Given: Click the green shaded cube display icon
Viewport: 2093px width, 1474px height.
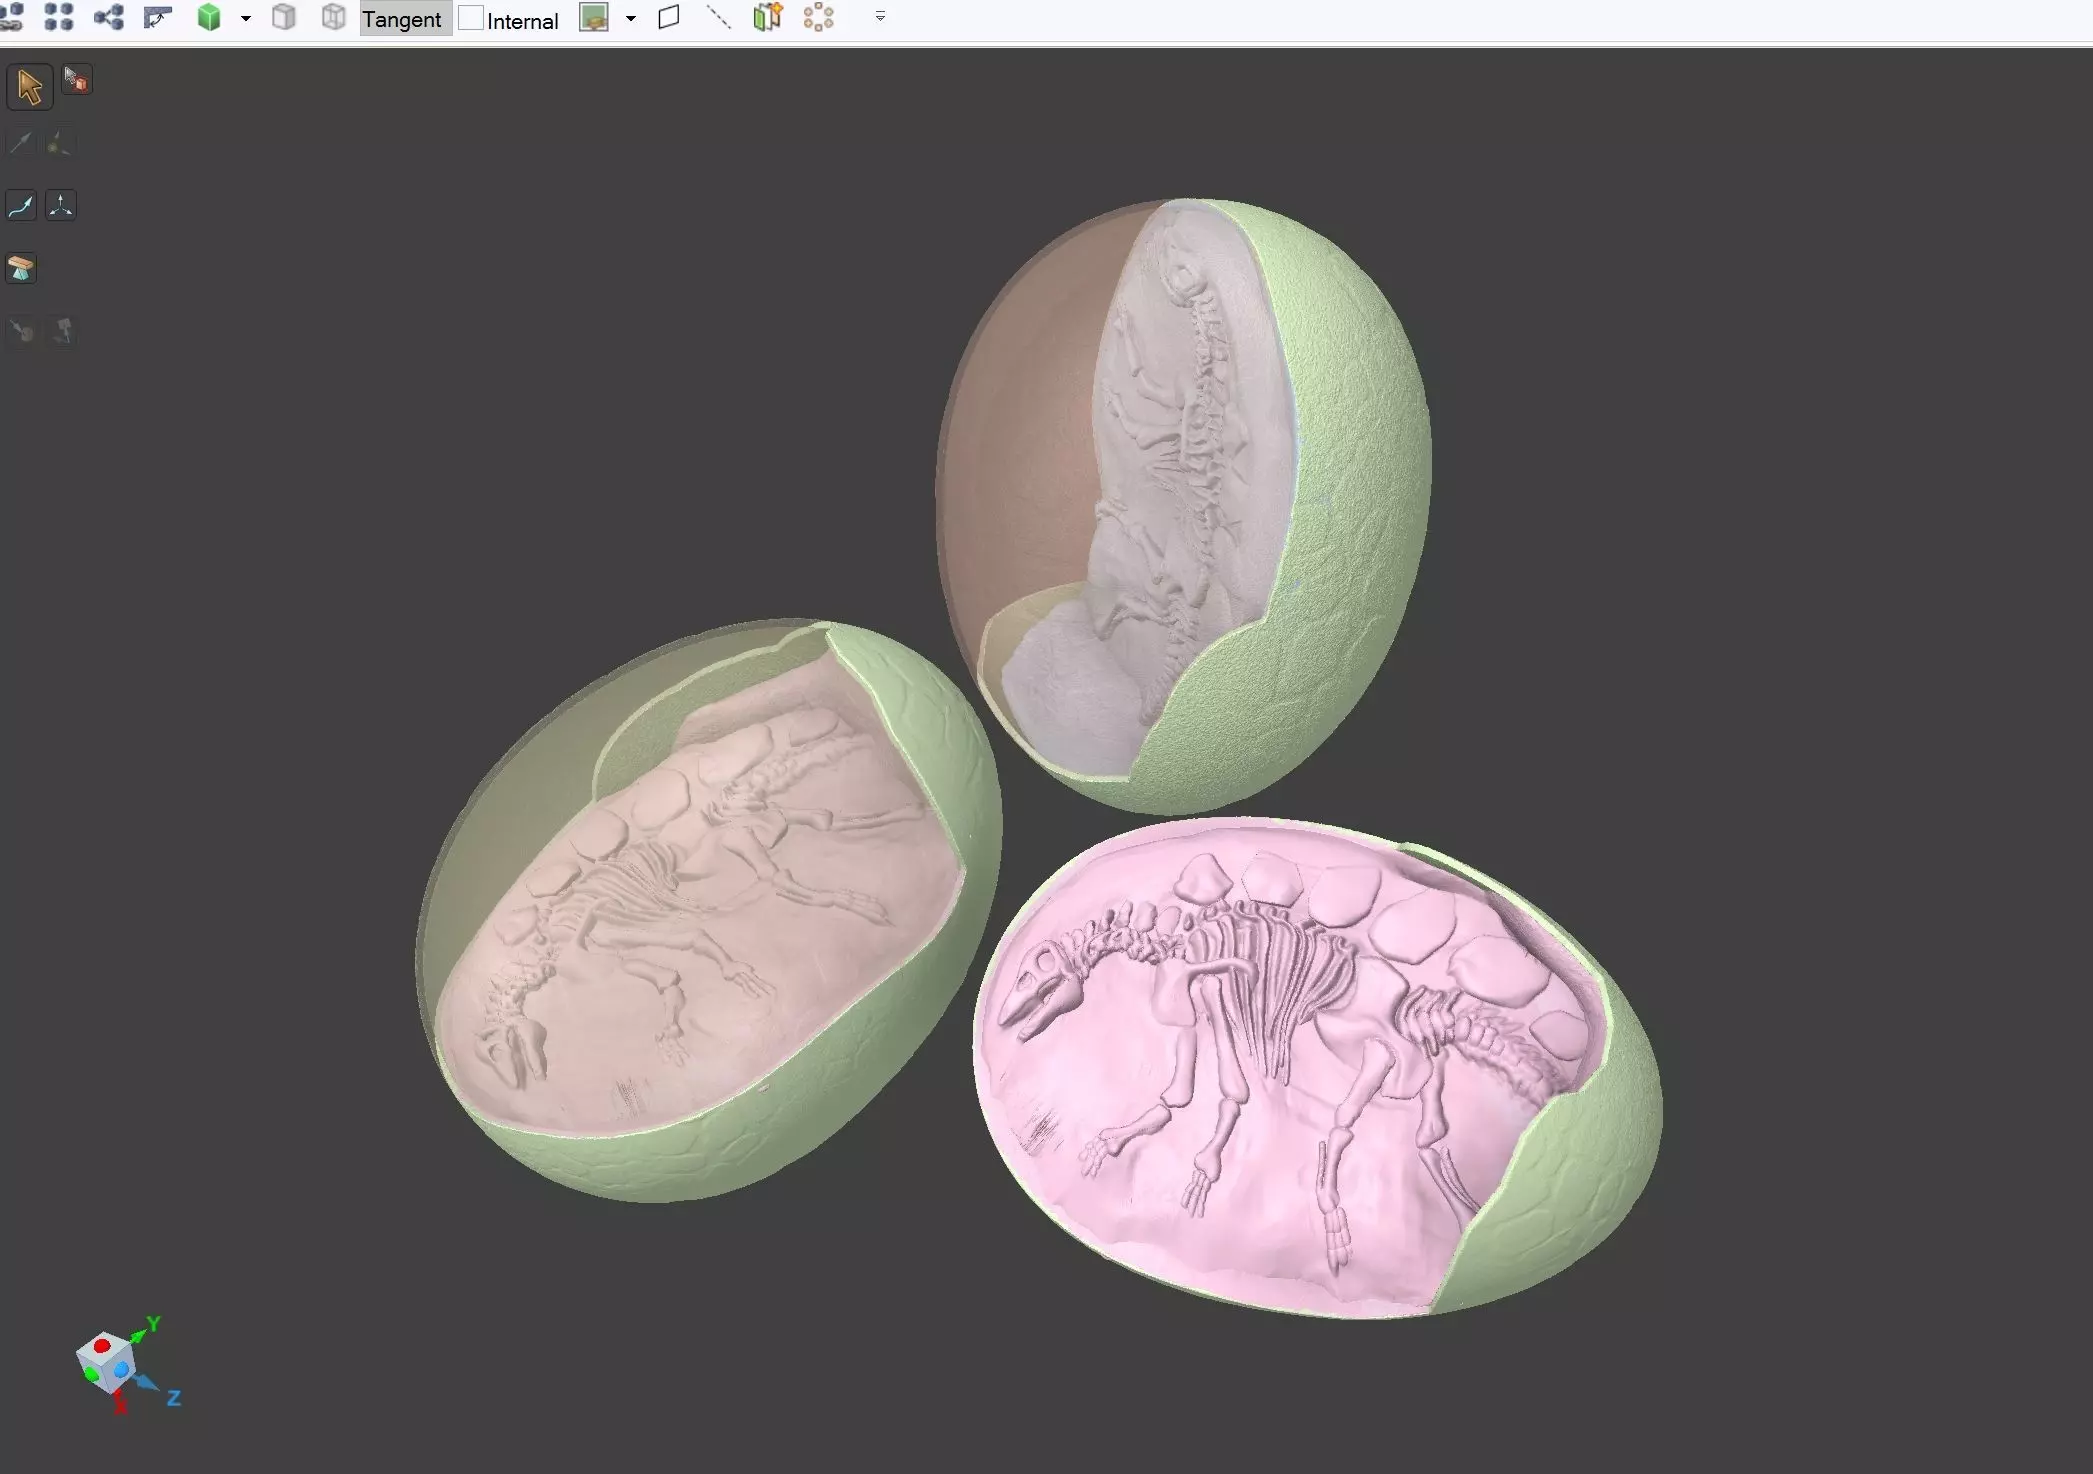Looking at the screenshot, I should click(209, 18).
